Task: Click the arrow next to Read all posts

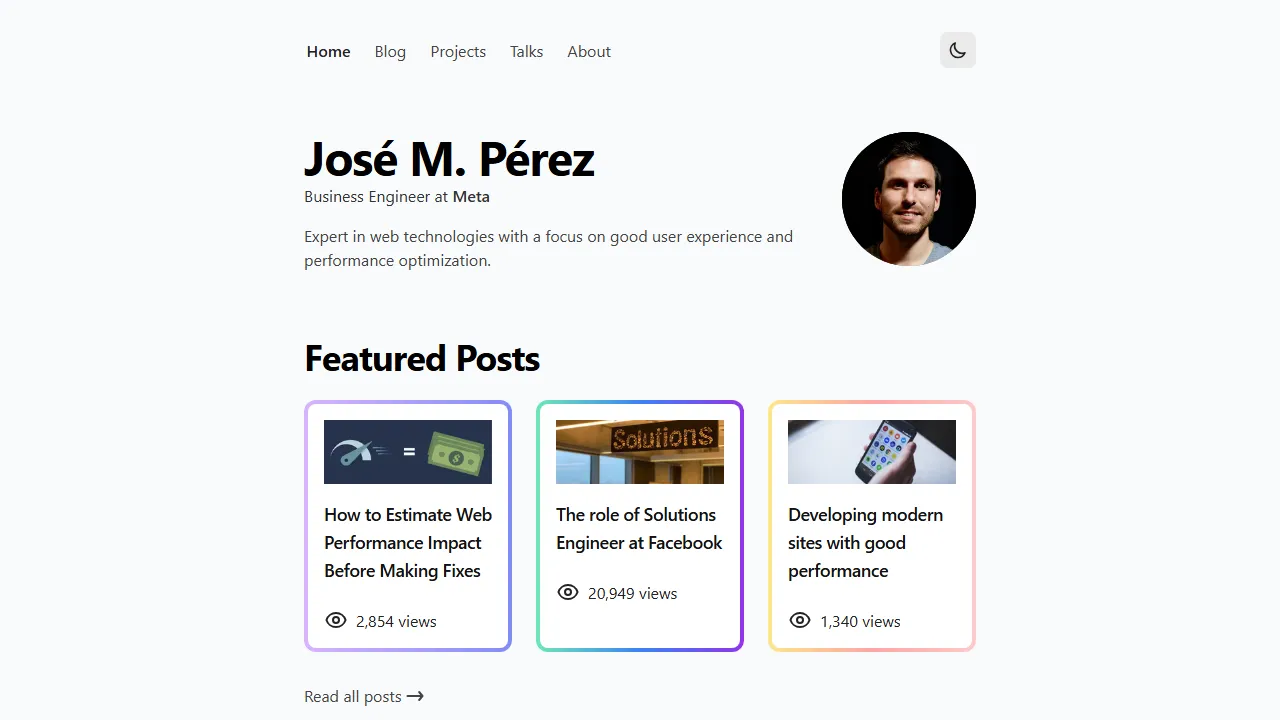Action: click(416, 696)
